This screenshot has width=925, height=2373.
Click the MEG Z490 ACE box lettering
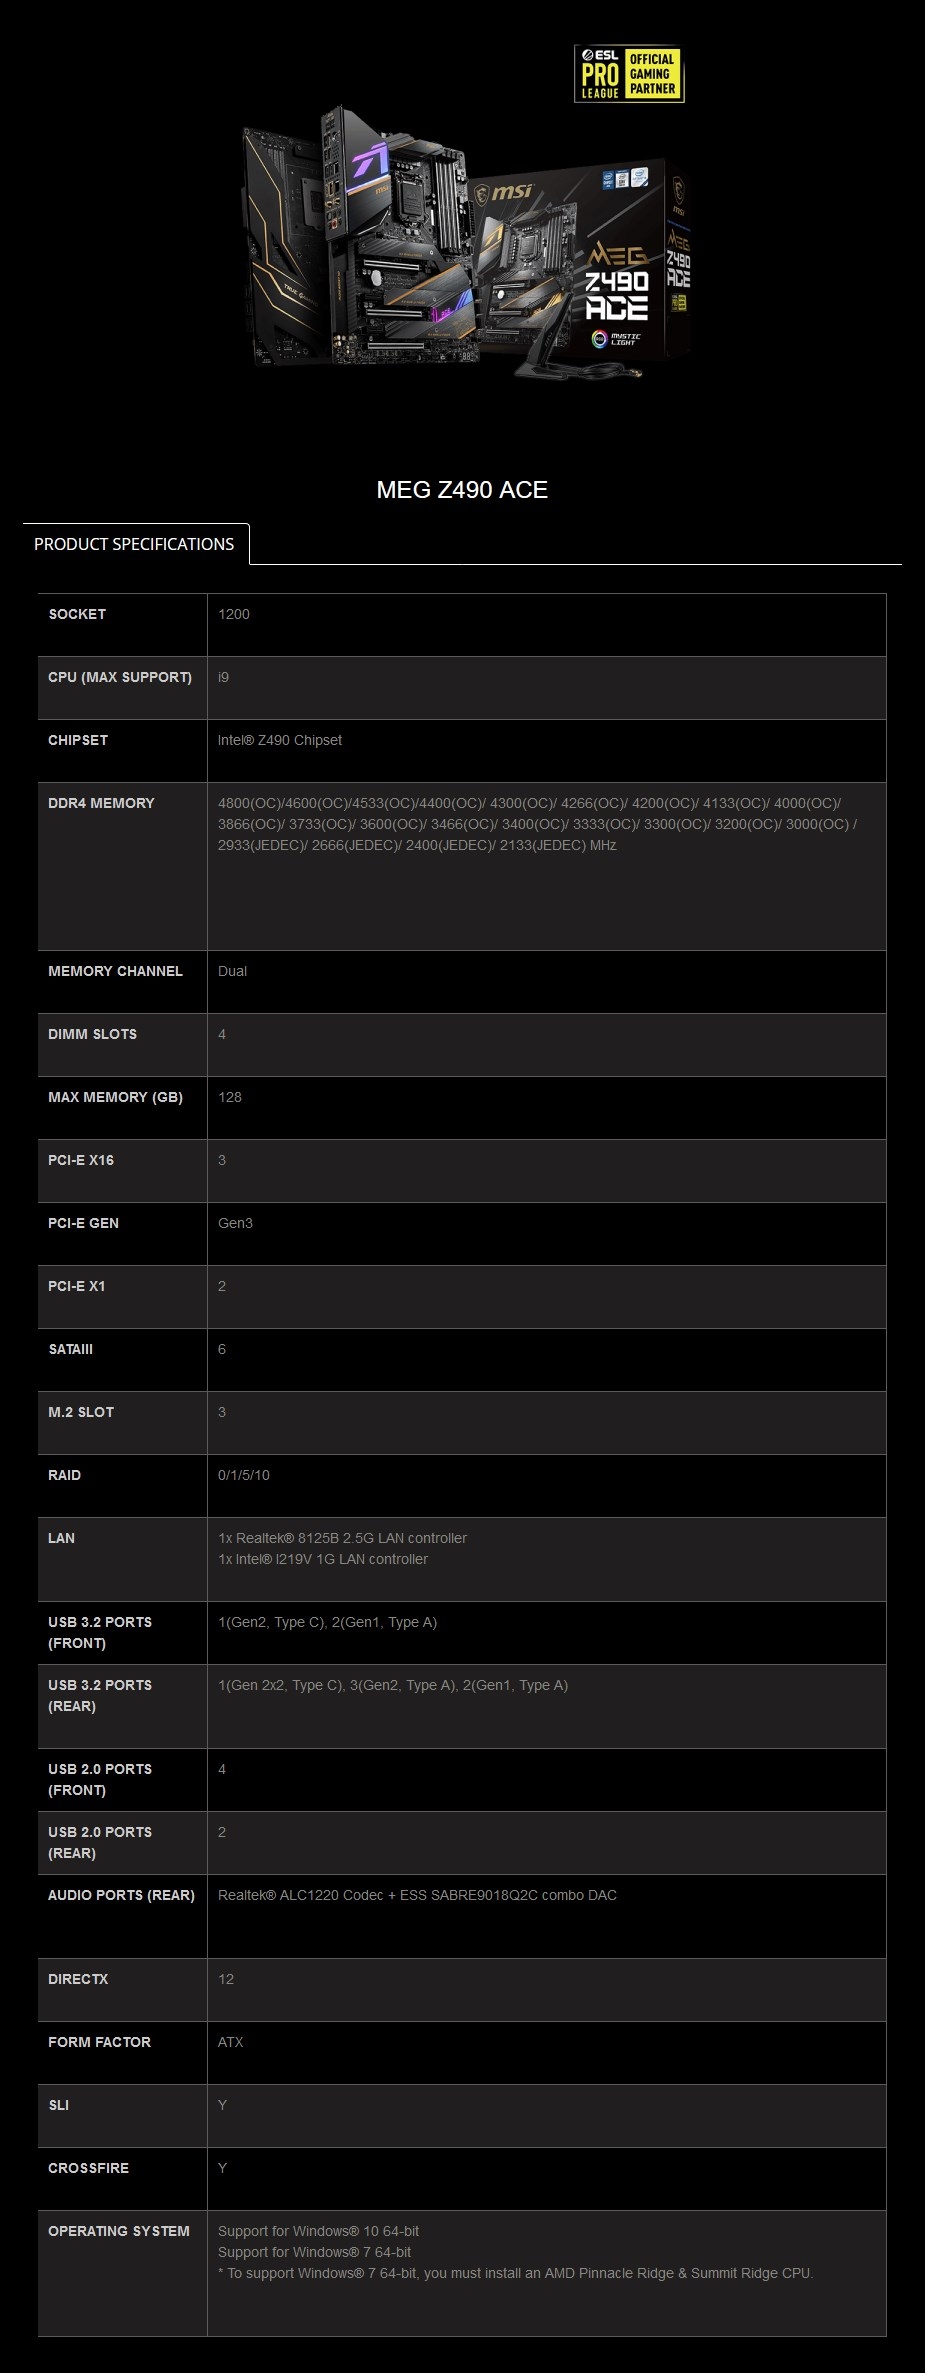pyautogui.click(x=617, y=284)
